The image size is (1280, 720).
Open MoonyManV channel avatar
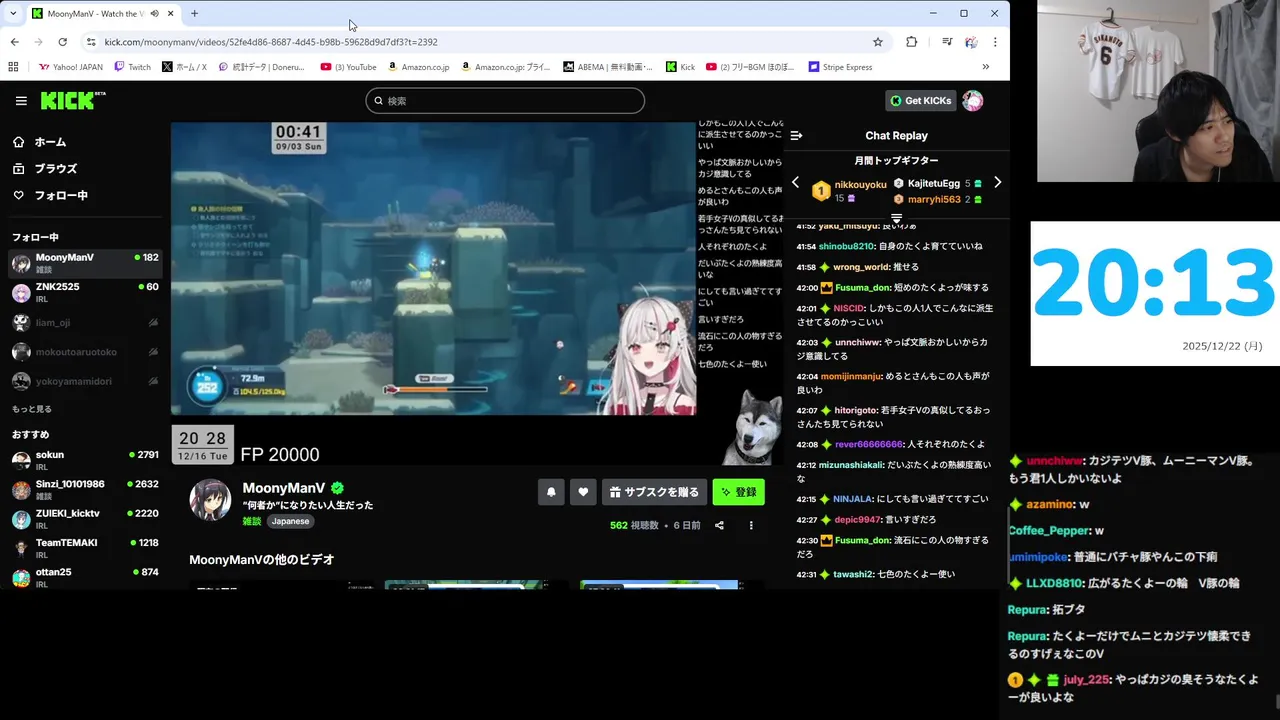coord(211,500)
